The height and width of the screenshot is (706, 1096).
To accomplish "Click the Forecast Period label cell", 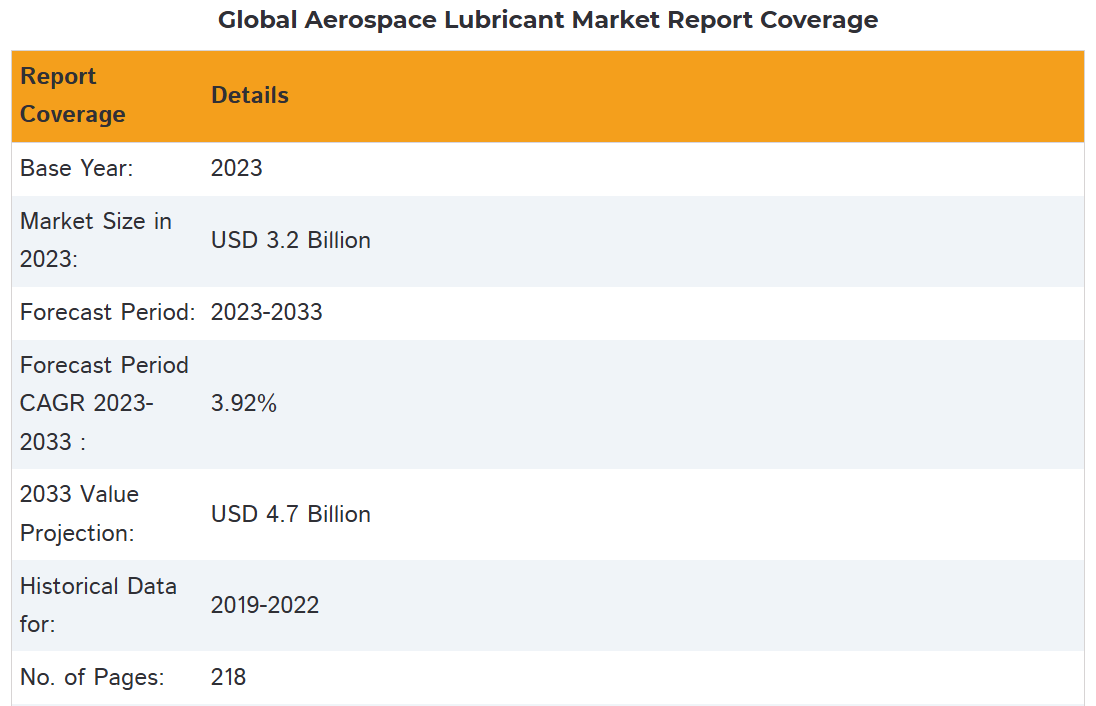I will pos(107,312).
